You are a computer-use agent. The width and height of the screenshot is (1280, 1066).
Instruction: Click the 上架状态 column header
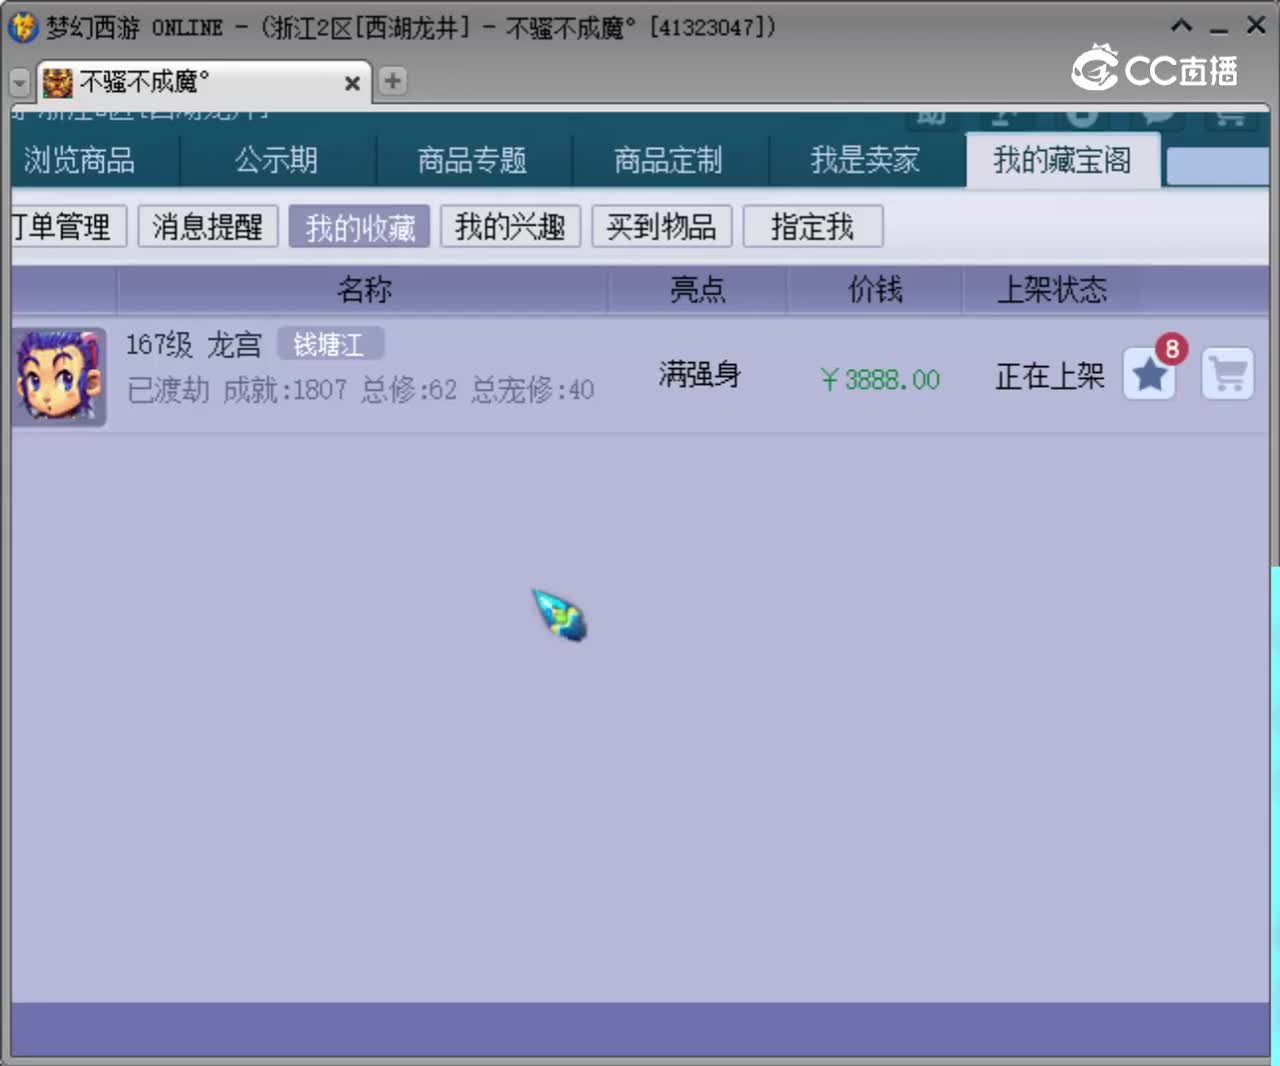pos(1052,290)
